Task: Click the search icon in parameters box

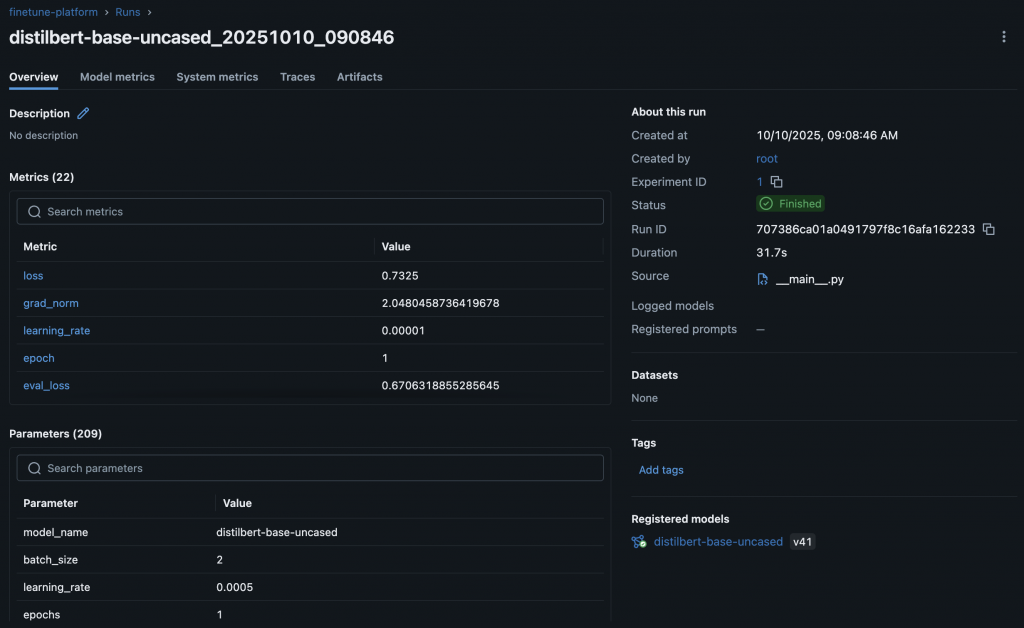Action: tap(35, 468)
